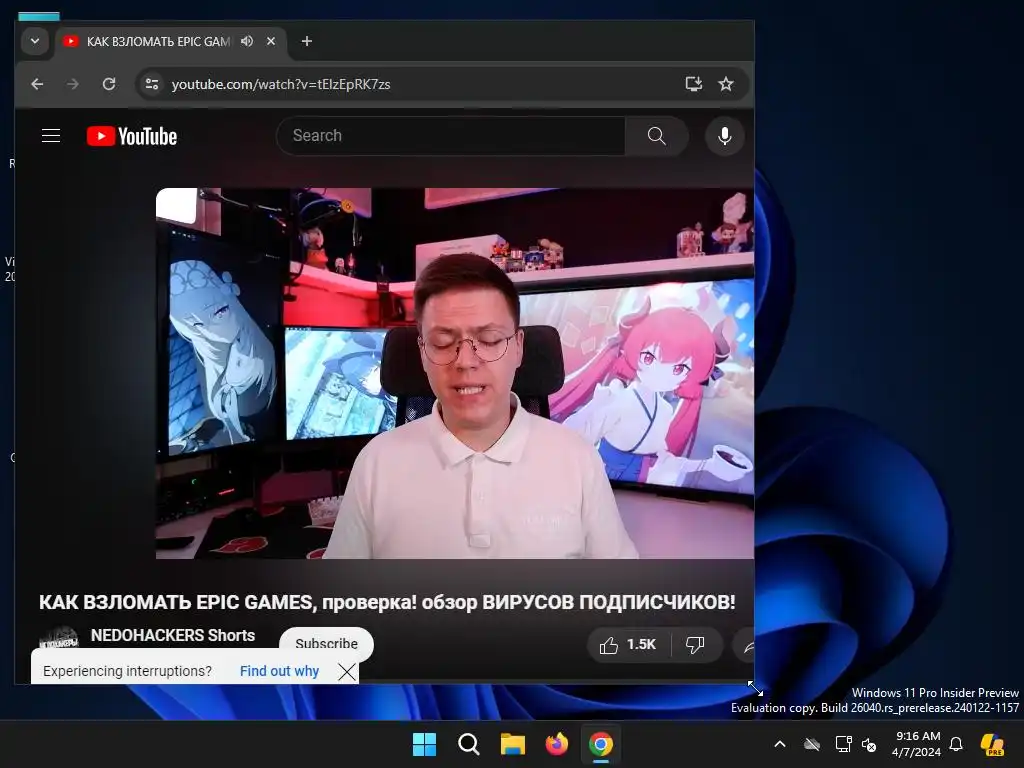Install YouTube app via address bar icon
Viewport: 1024px width, 768px height.
pos(694,84)
